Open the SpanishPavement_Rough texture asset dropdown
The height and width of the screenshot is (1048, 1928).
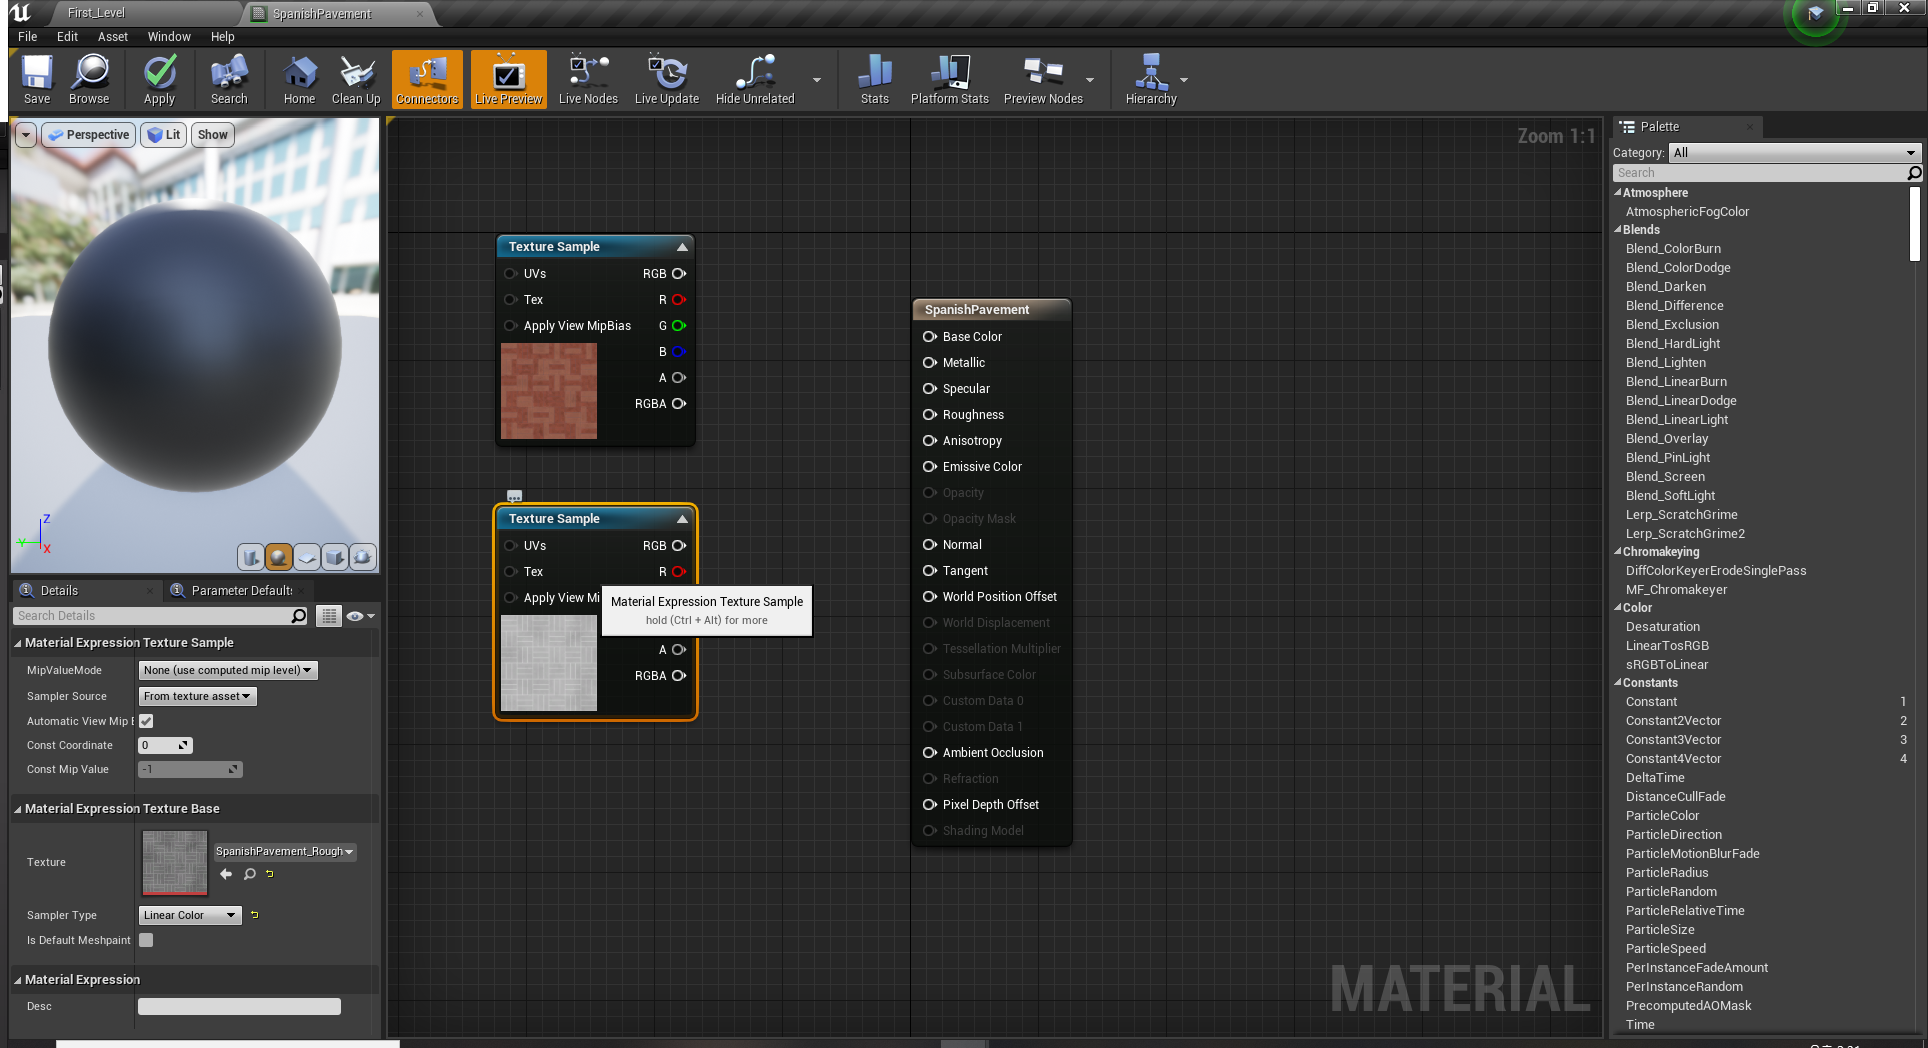pos(285,851)
